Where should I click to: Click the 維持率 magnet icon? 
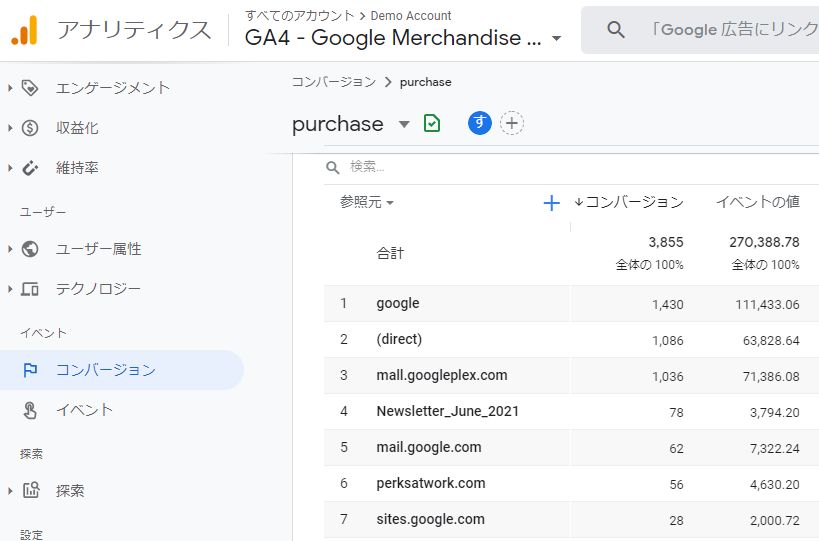pos(30,168)
